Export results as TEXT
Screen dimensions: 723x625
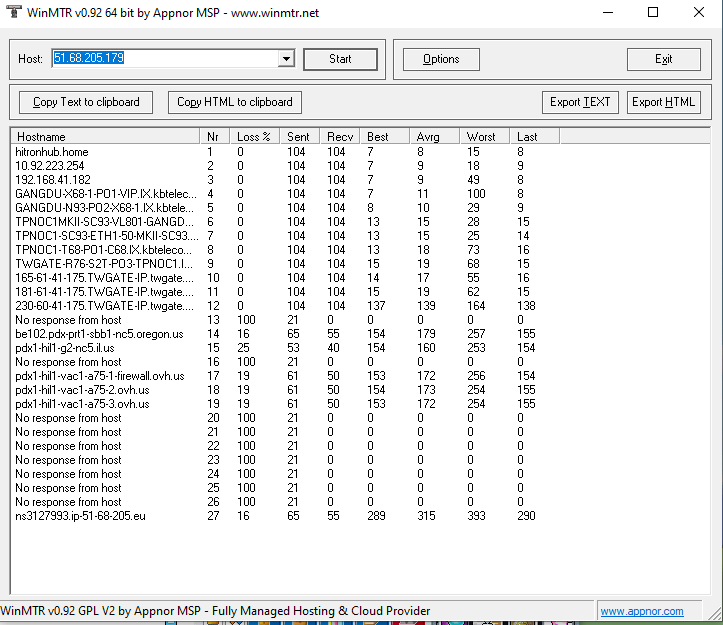tap(580, 102)
